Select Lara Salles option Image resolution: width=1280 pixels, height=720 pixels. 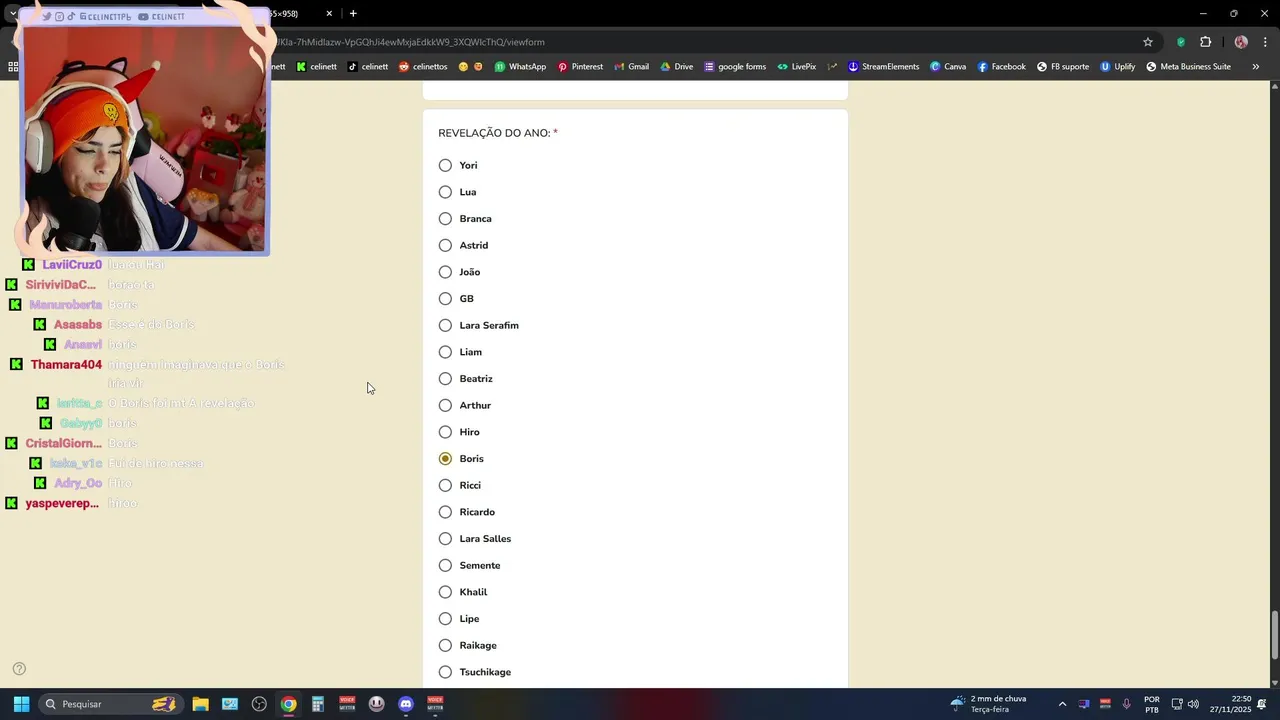click(445, 539)
